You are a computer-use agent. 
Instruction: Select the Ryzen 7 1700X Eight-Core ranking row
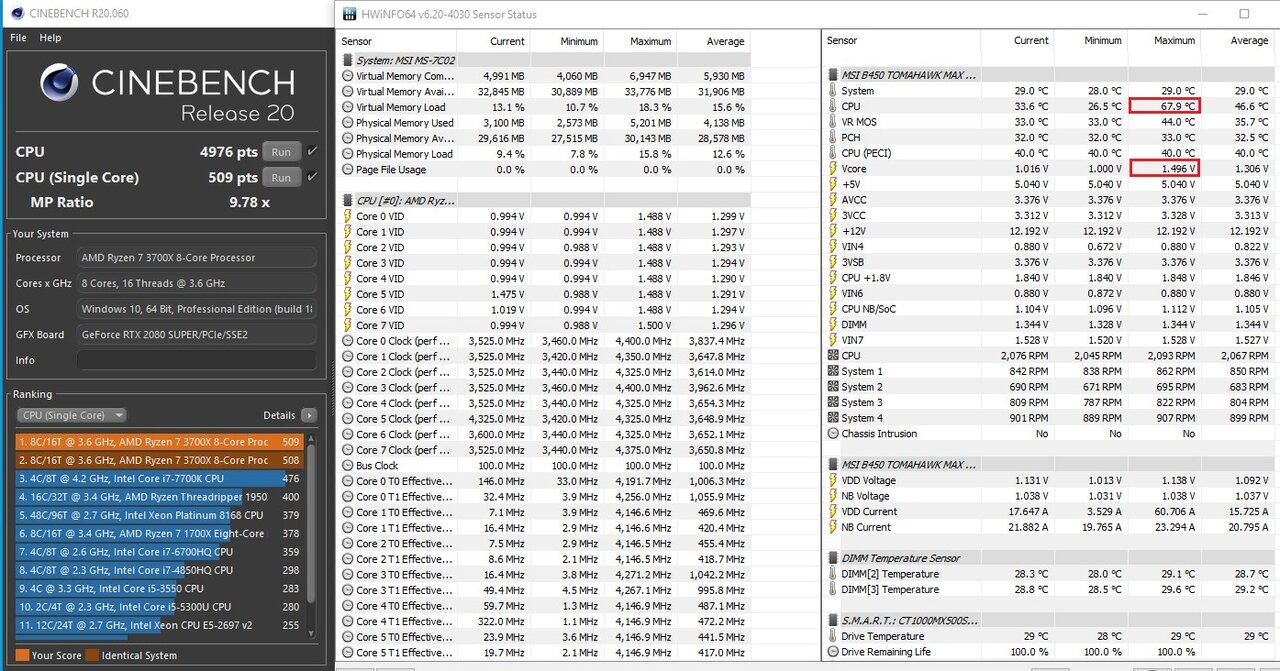click(160, 533)
